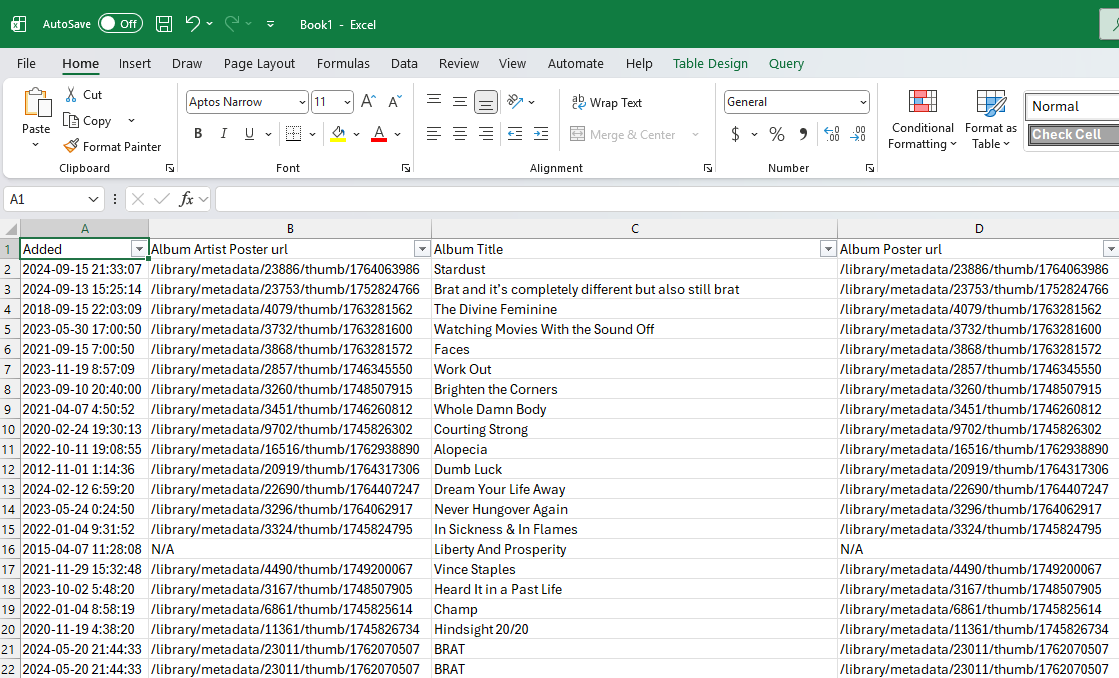This screenshot has height=678, width=1119.
Task: Toggle bold formatting
Action: [x=197, y=133]
